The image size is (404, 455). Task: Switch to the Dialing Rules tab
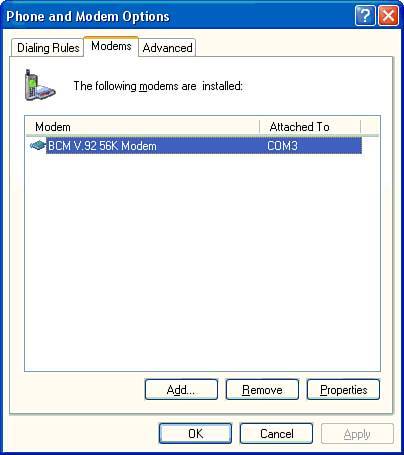coord(48,48)
